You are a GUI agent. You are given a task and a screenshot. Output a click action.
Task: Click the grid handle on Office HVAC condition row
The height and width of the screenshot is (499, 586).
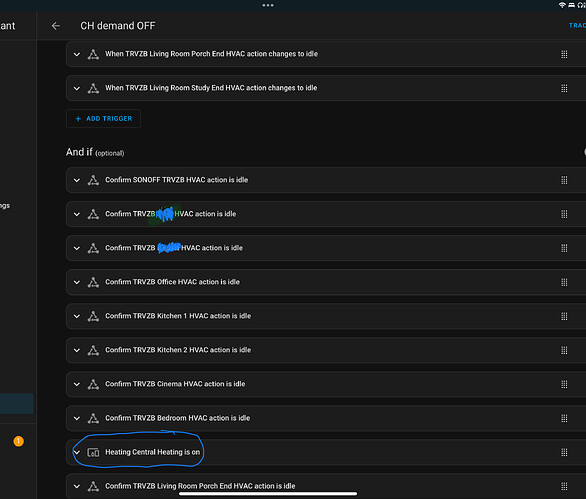point(564,282)
